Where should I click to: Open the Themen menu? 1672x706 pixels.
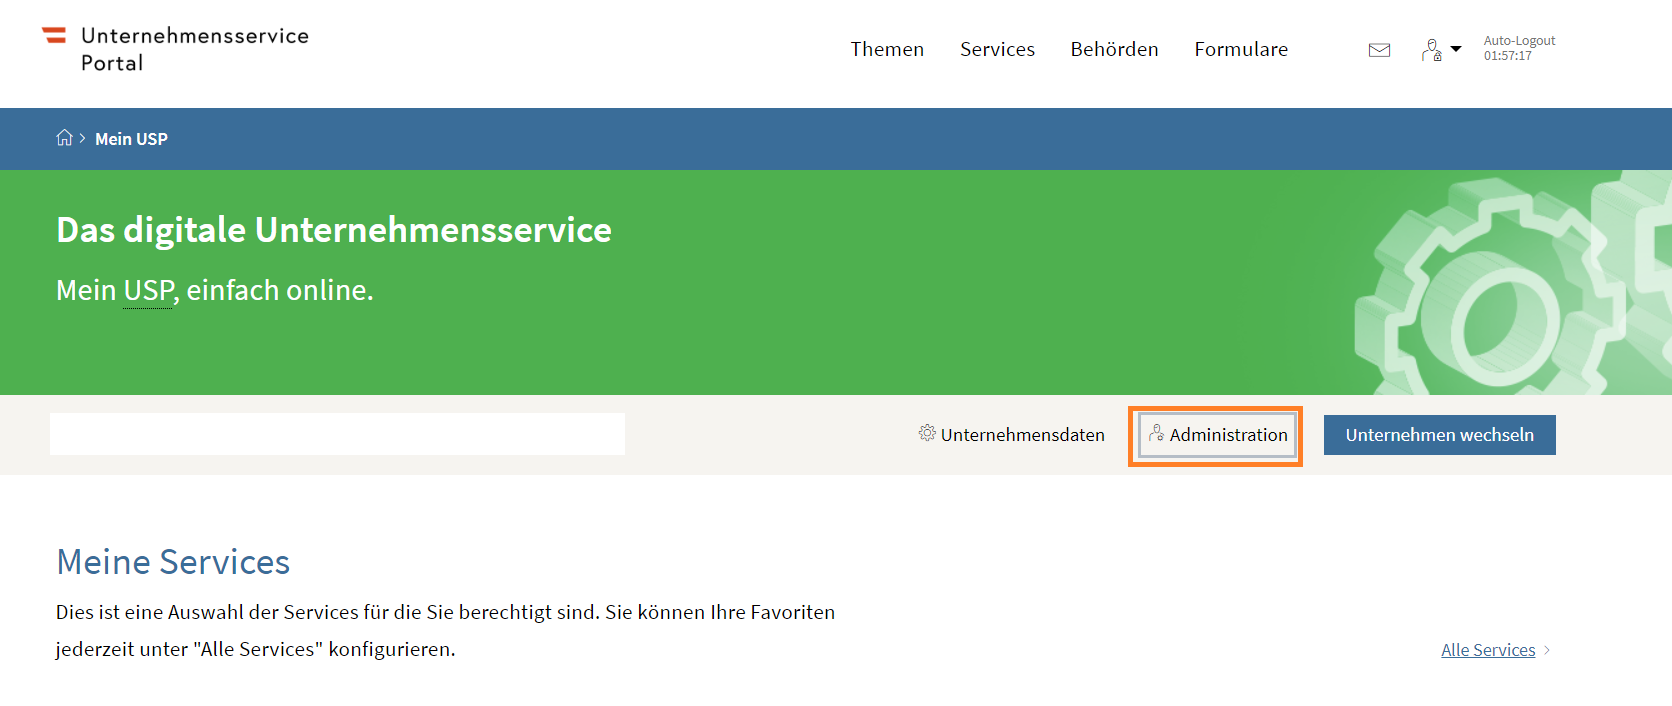tap(887, 49)
